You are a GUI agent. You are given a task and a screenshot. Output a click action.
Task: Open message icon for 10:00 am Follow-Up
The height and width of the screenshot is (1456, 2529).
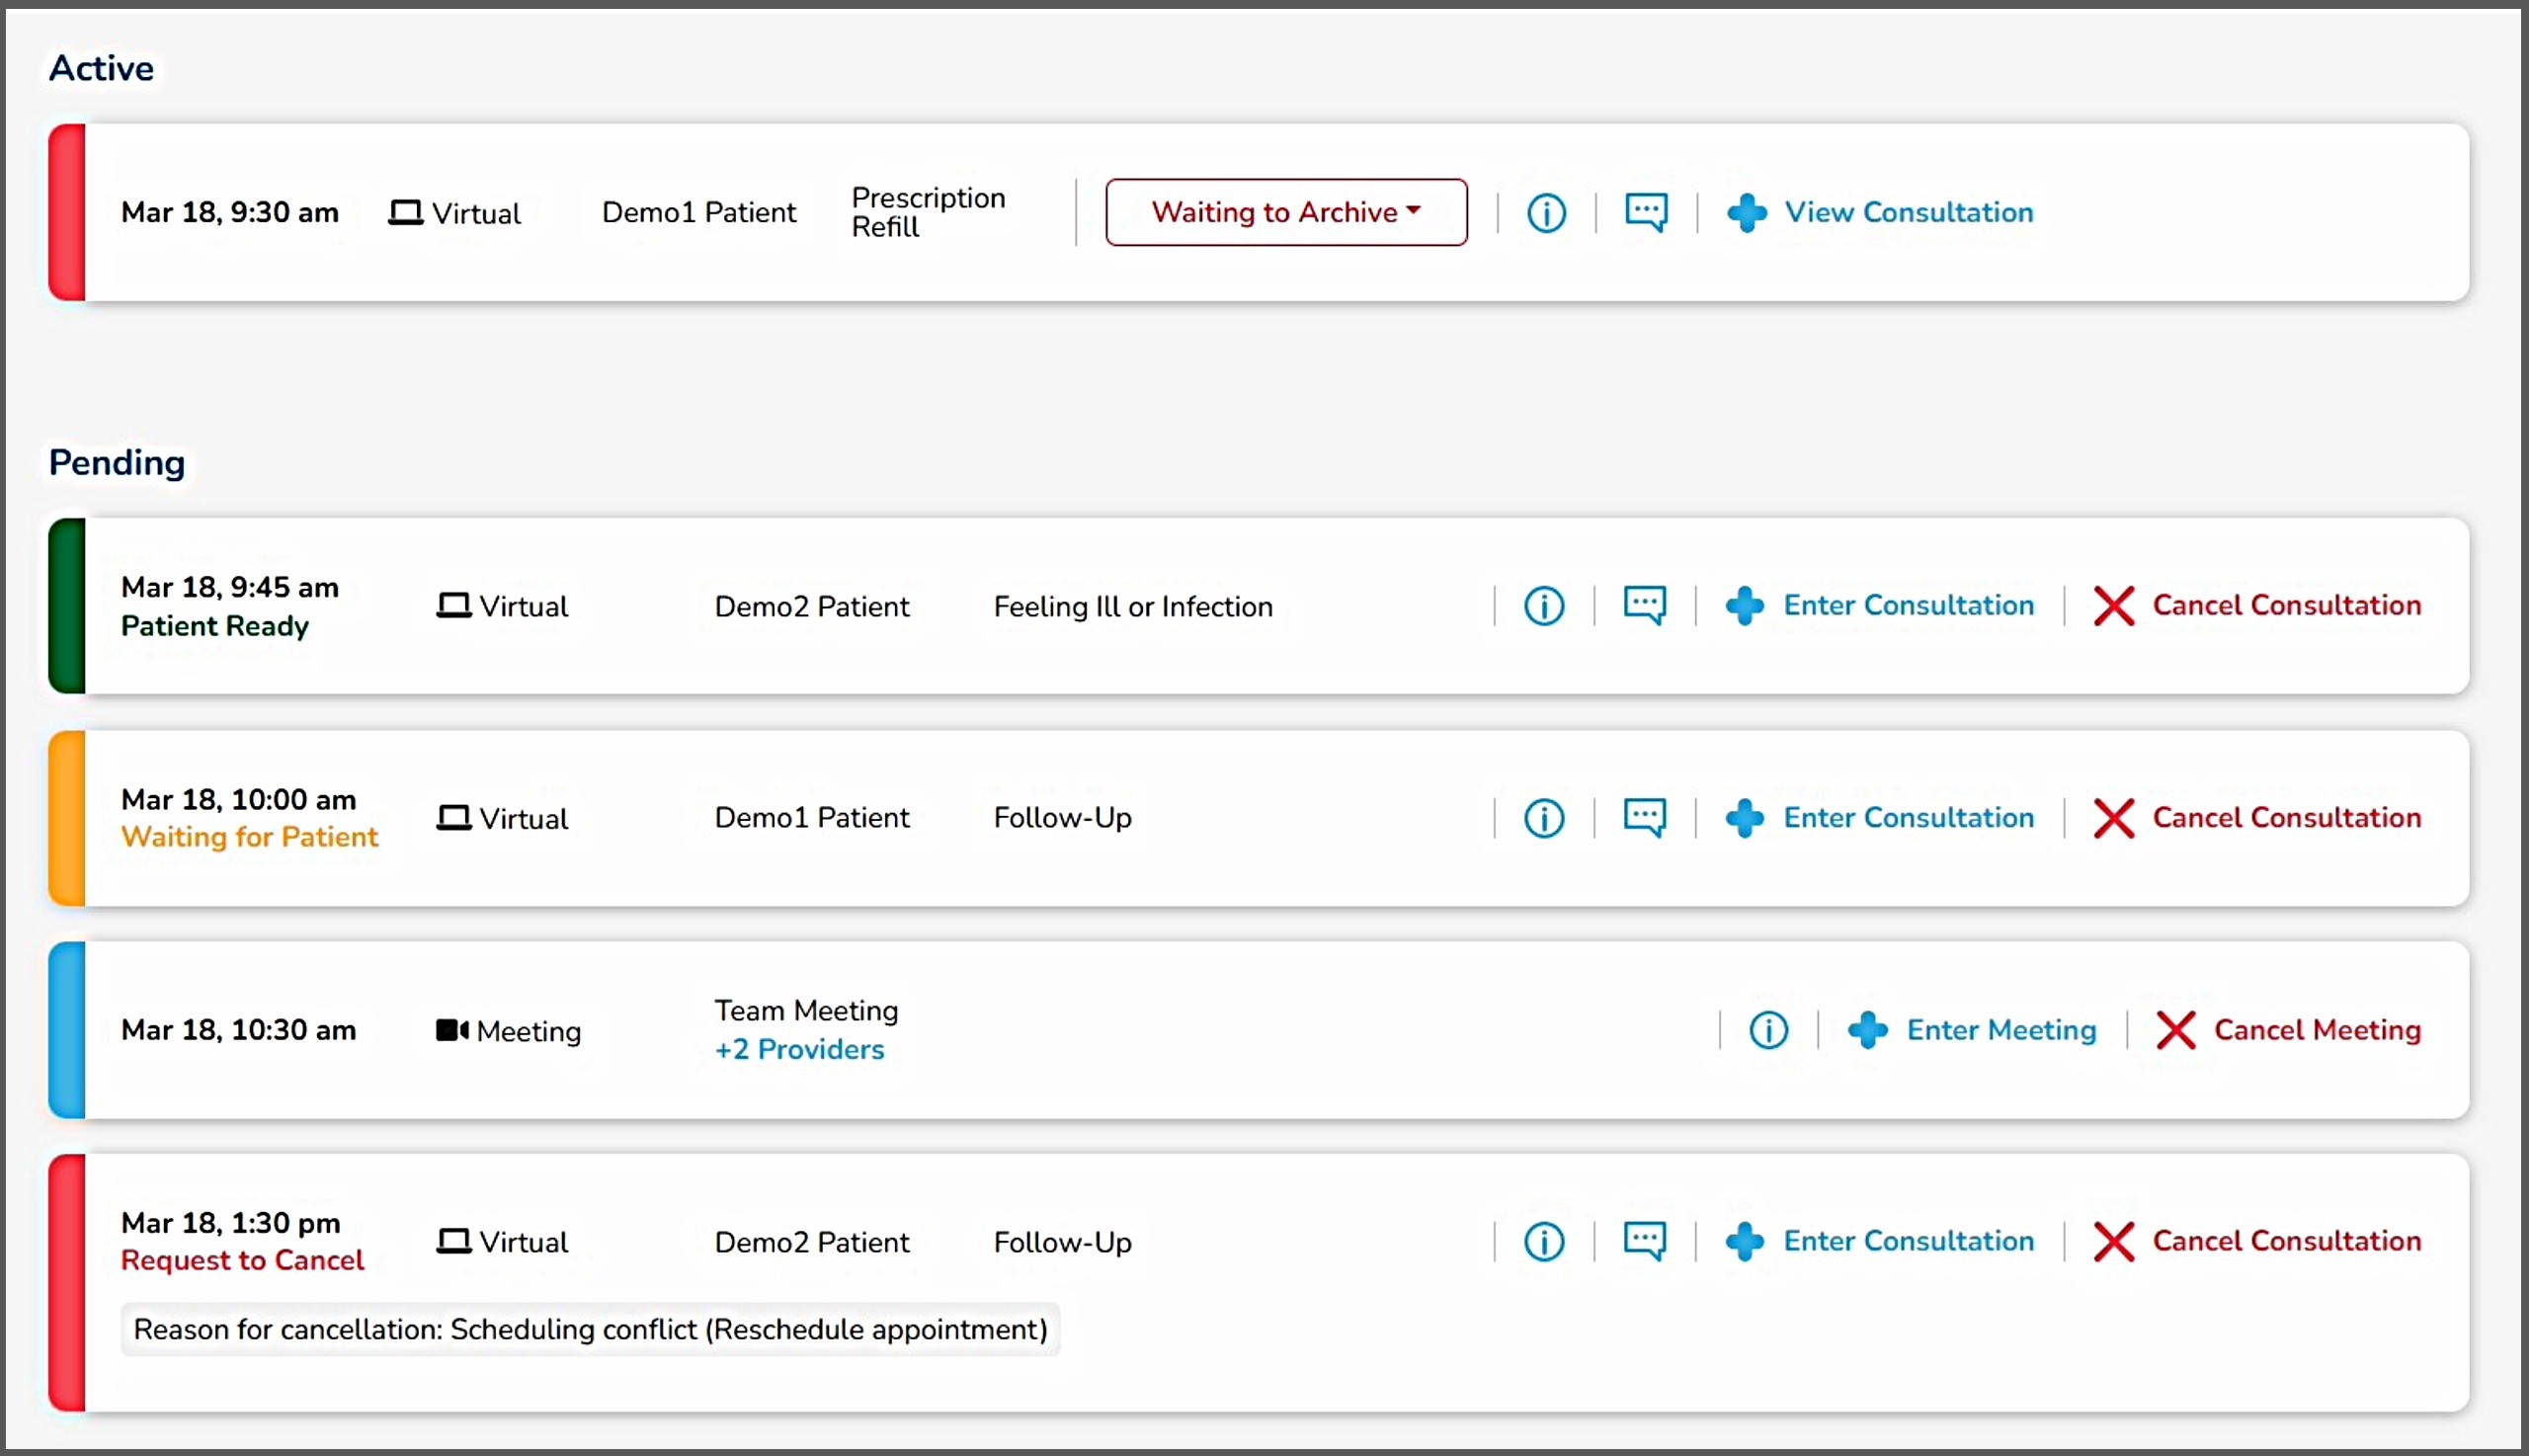pyautogui.click(x=1644, y=818)
